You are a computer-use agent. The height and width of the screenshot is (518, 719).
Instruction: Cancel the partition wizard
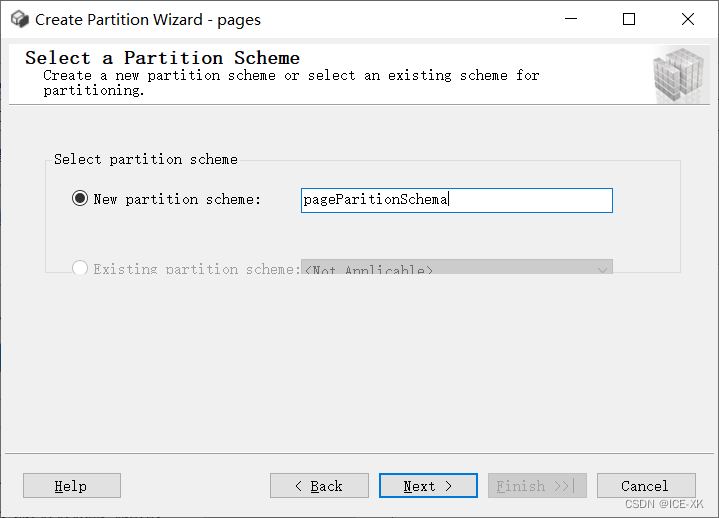tap(645, 486)
